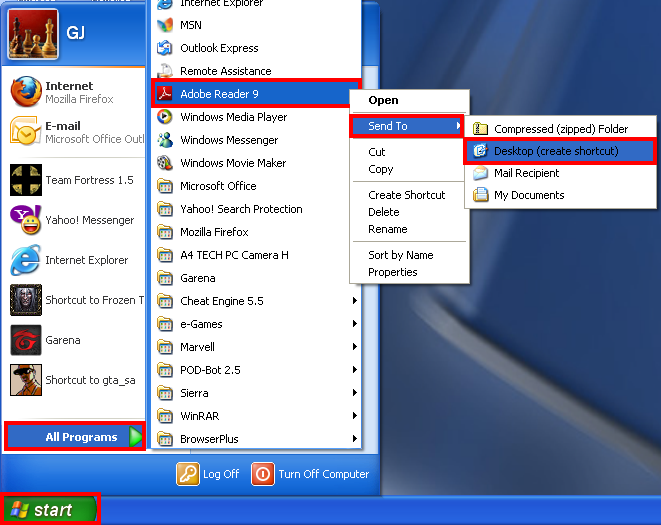The width and height of the screenshot is (661, 525).
Task: Click the GJ user chess picture
Action: [33, 34]
